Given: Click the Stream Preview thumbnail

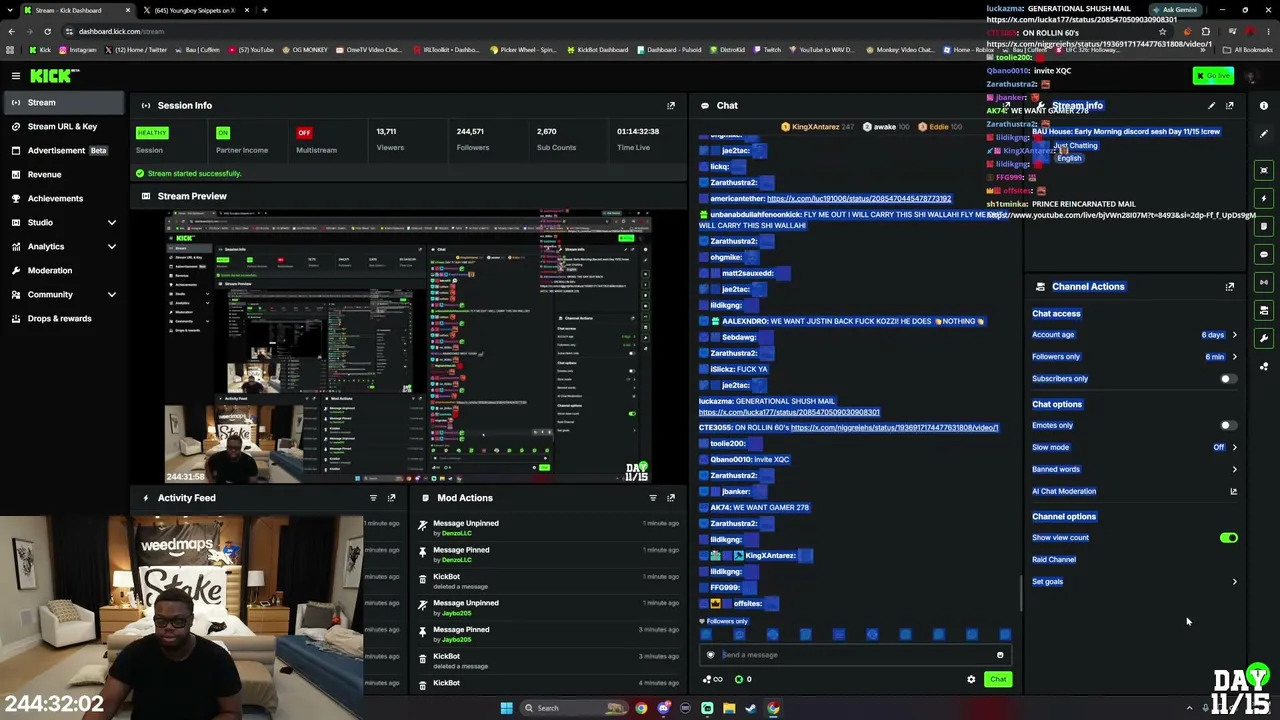Looking at the screenshot, I should (x=408, y=347).
